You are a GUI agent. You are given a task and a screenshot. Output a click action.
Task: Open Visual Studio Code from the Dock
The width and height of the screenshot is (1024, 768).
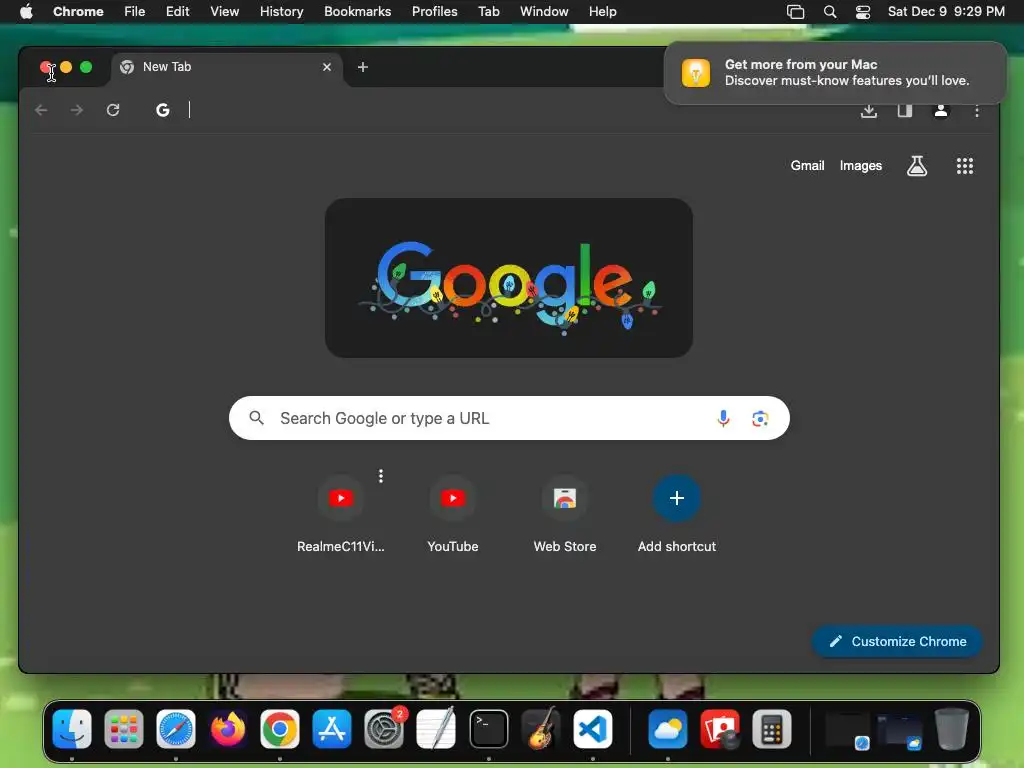[x=593, y=729]
